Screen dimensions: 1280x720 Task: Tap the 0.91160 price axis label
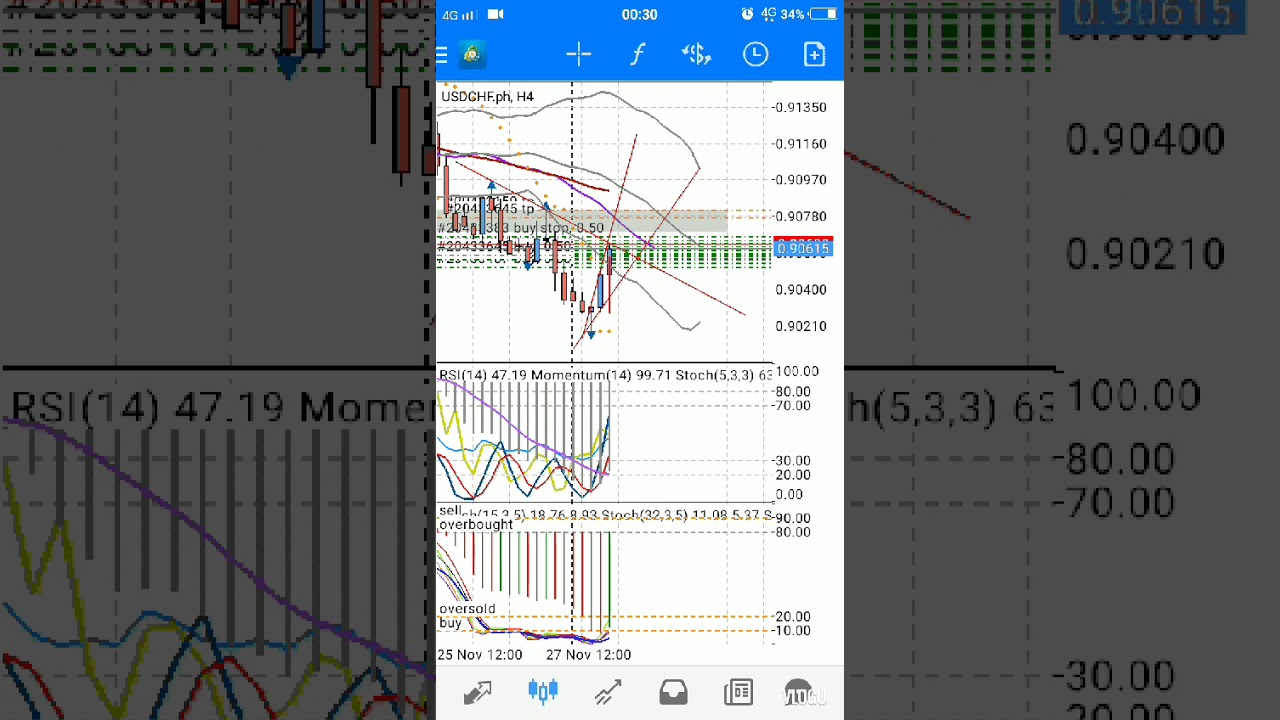point(801,144)
